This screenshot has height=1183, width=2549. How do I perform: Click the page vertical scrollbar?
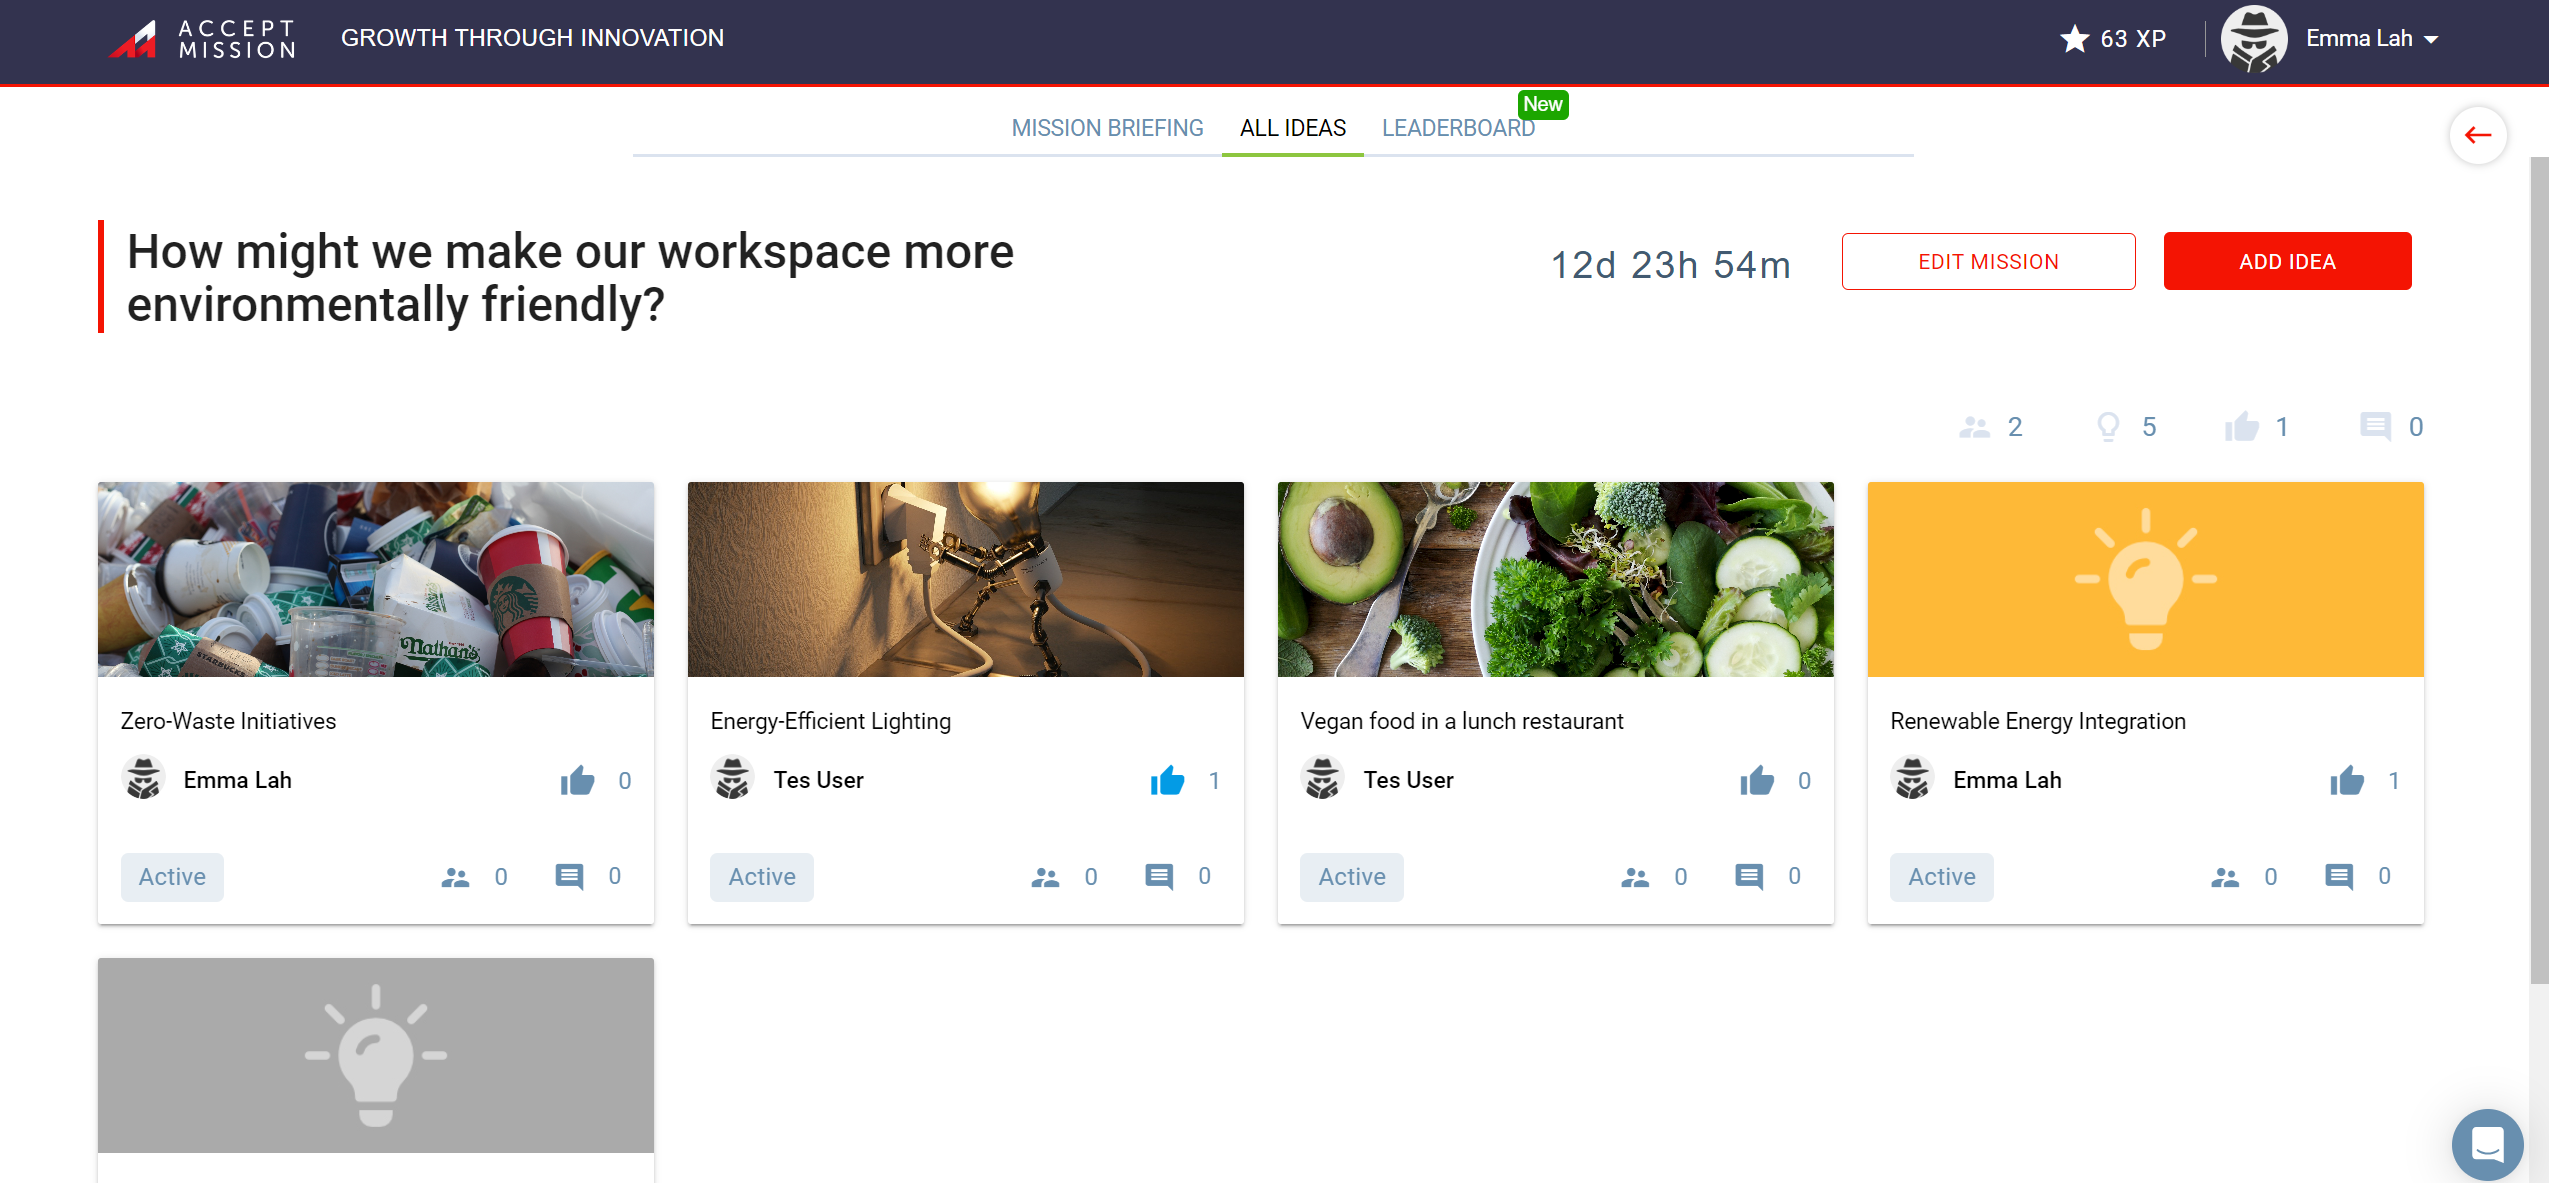(x=2539, y=570)
